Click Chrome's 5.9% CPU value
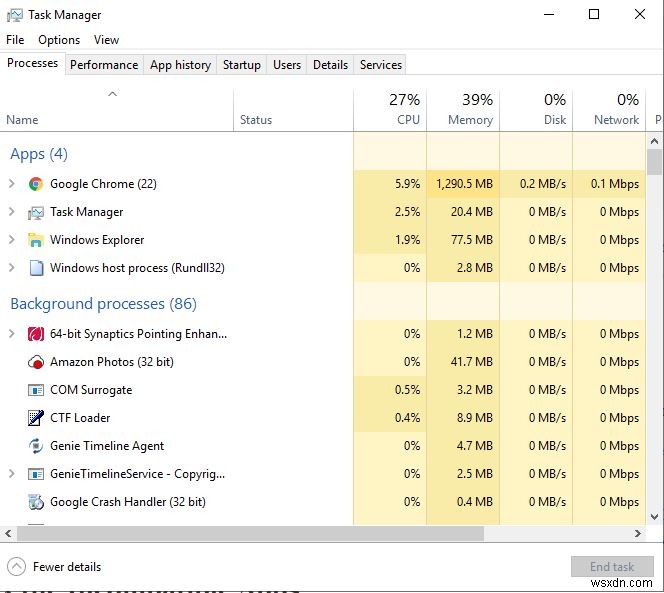Image resolution: width=664 pixels, height=593 pixels. click(x=407, y=184)
